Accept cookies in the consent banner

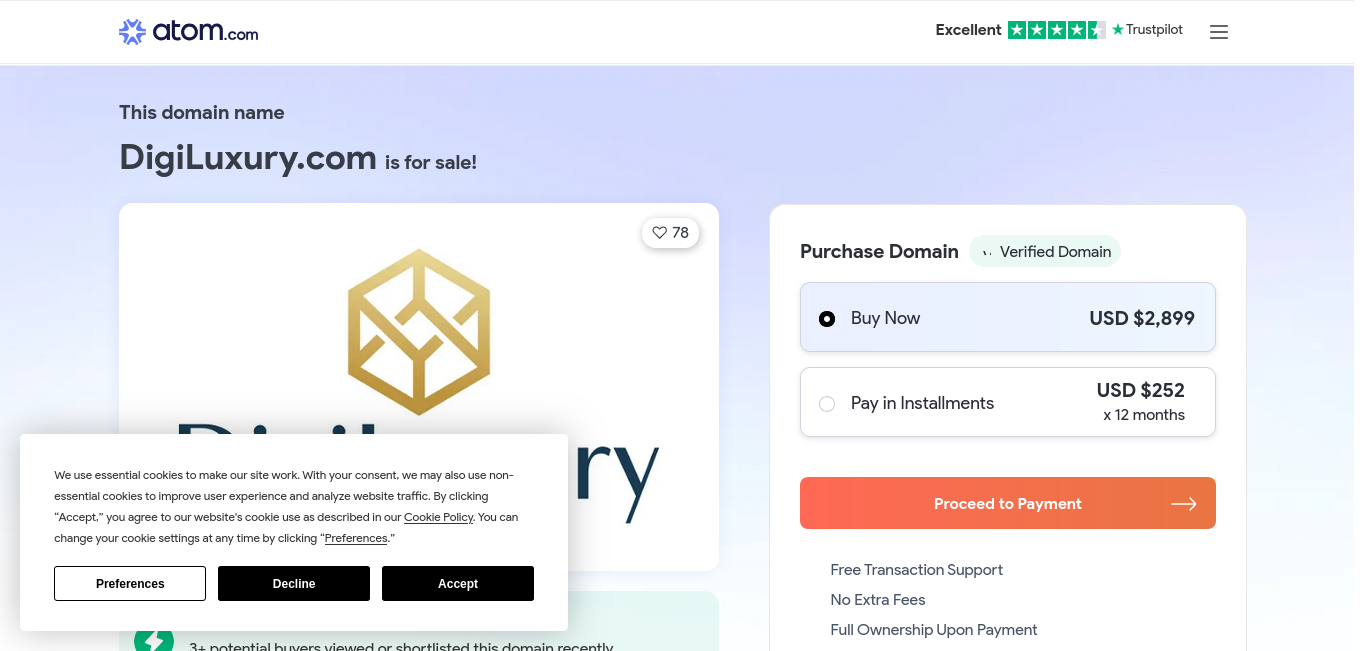coord(458,583)
